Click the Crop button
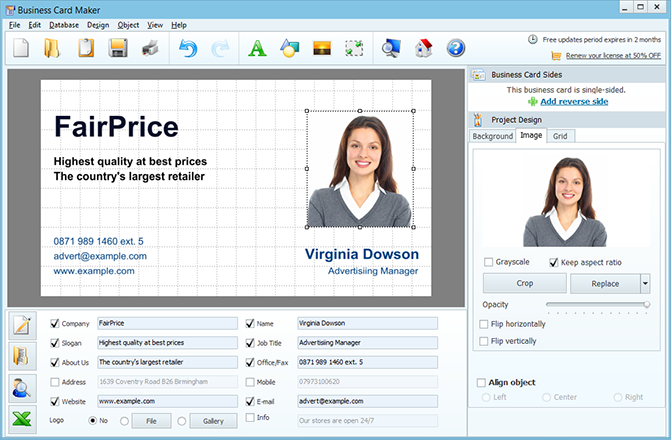Image resolution: width=671 pixels, height=440 pixels. point(525,283)
